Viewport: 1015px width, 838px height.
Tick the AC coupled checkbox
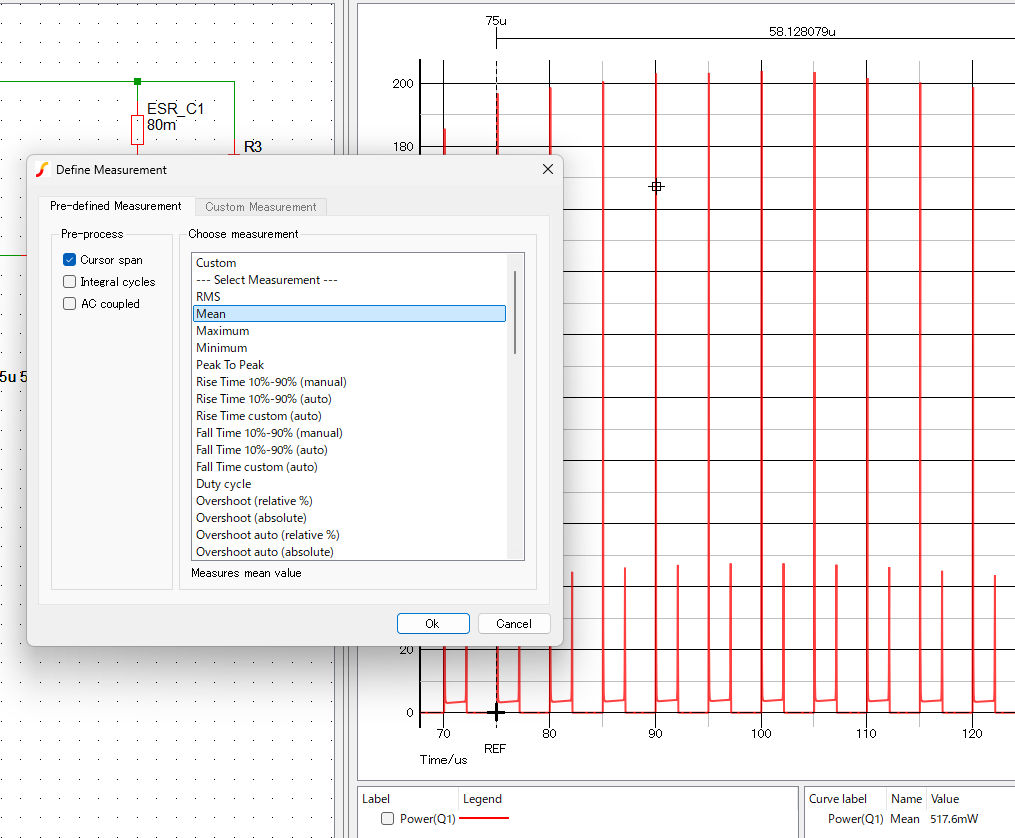(70, 304)
